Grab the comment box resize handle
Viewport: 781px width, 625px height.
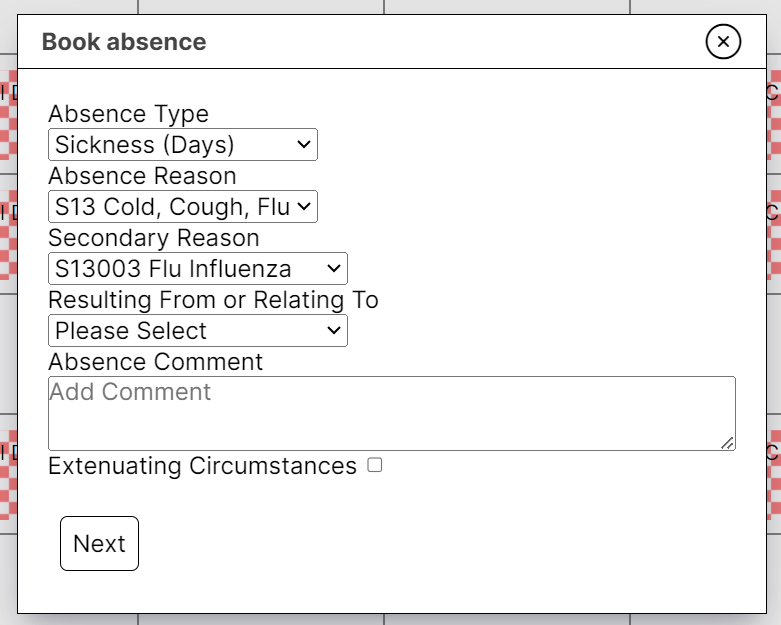727,442
